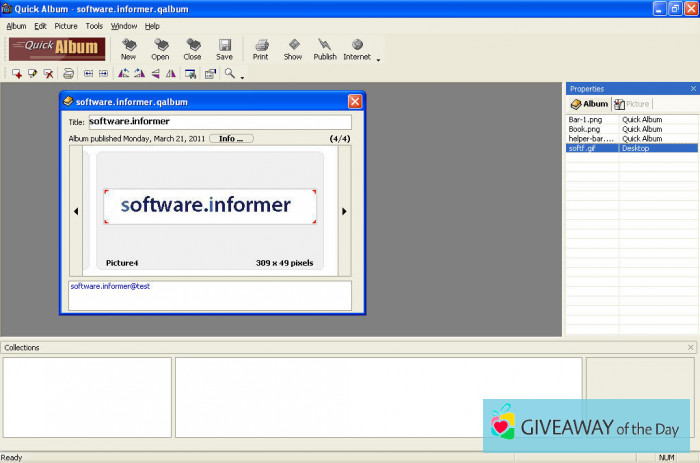Click the Publish toolbar icon
The height and width of the screenshot is (463, 700).
(325, 48)
